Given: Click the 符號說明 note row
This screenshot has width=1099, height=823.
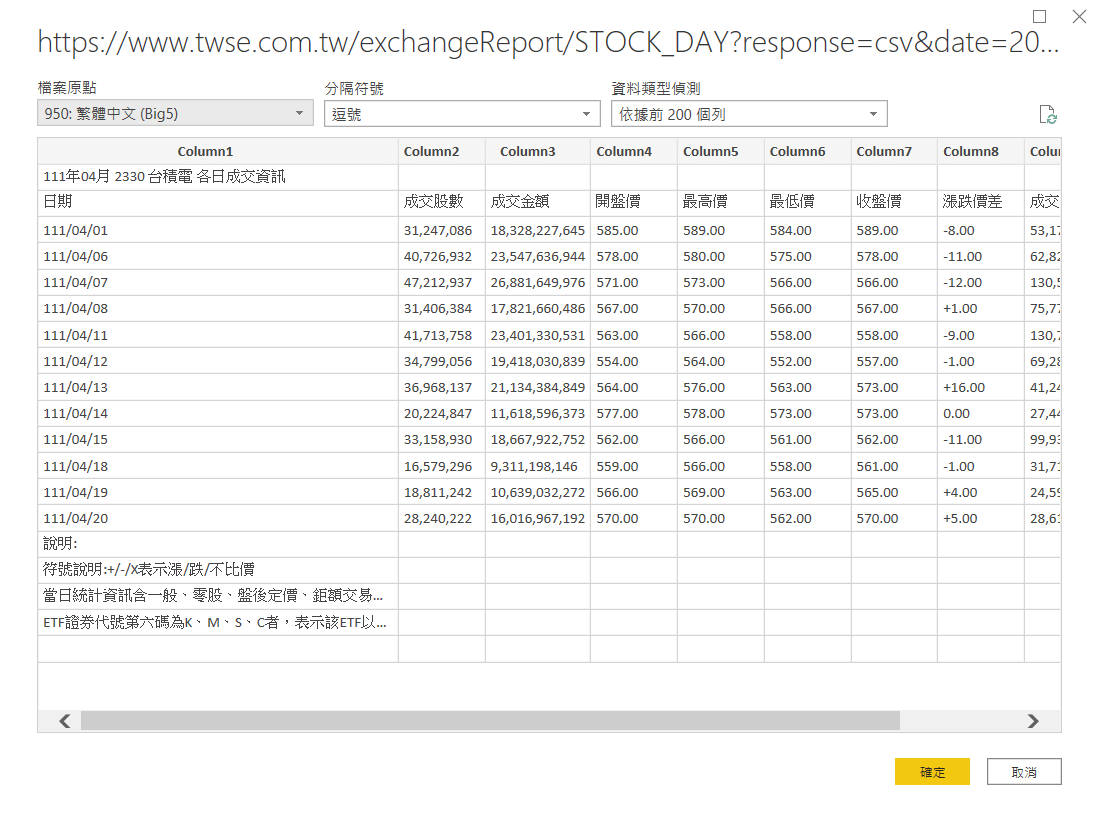Looking at the screenshot, I should coord(150,570).
